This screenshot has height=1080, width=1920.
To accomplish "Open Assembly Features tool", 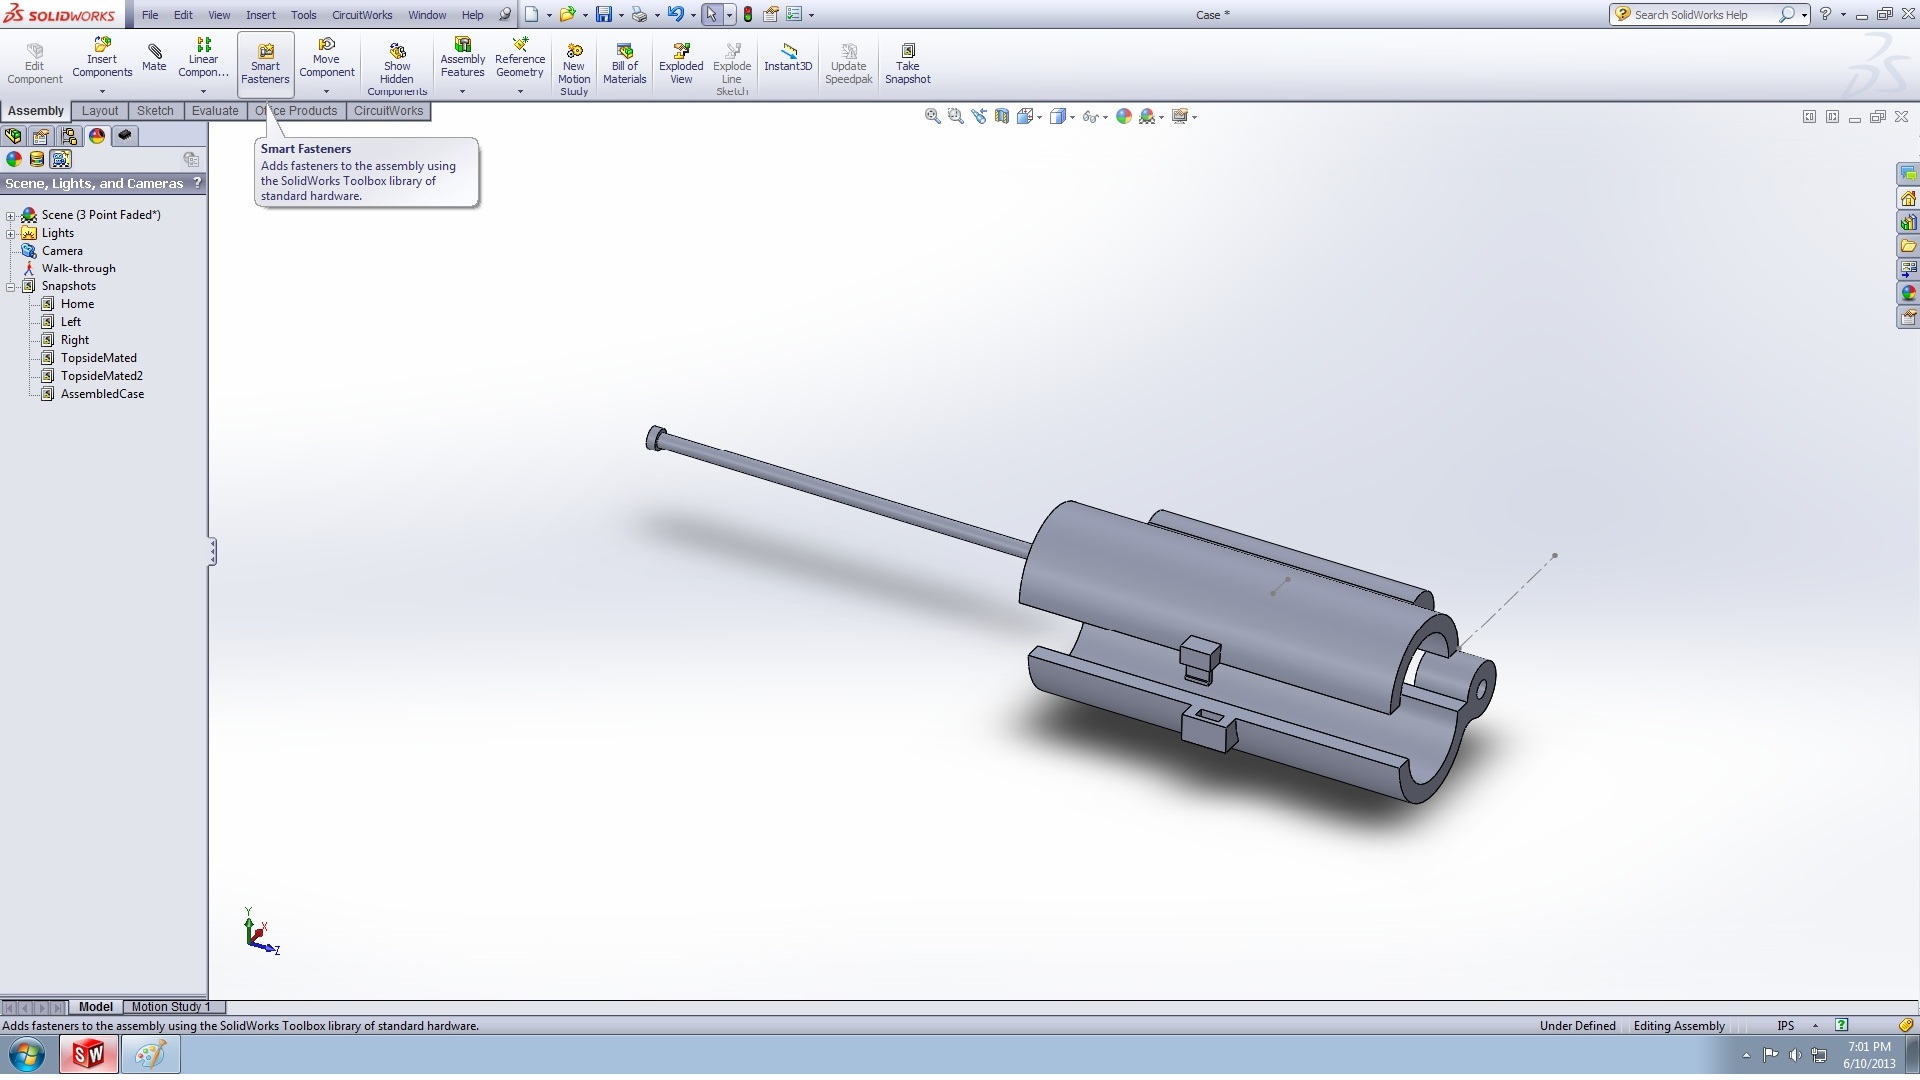I will (462, 59).
